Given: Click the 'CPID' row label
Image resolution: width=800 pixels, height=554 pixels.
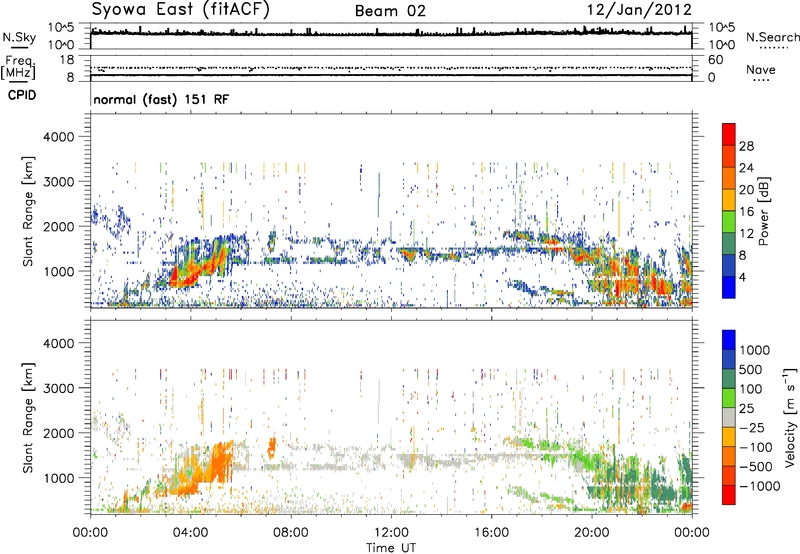Looking at the screenshot, I should click(22, 95).
